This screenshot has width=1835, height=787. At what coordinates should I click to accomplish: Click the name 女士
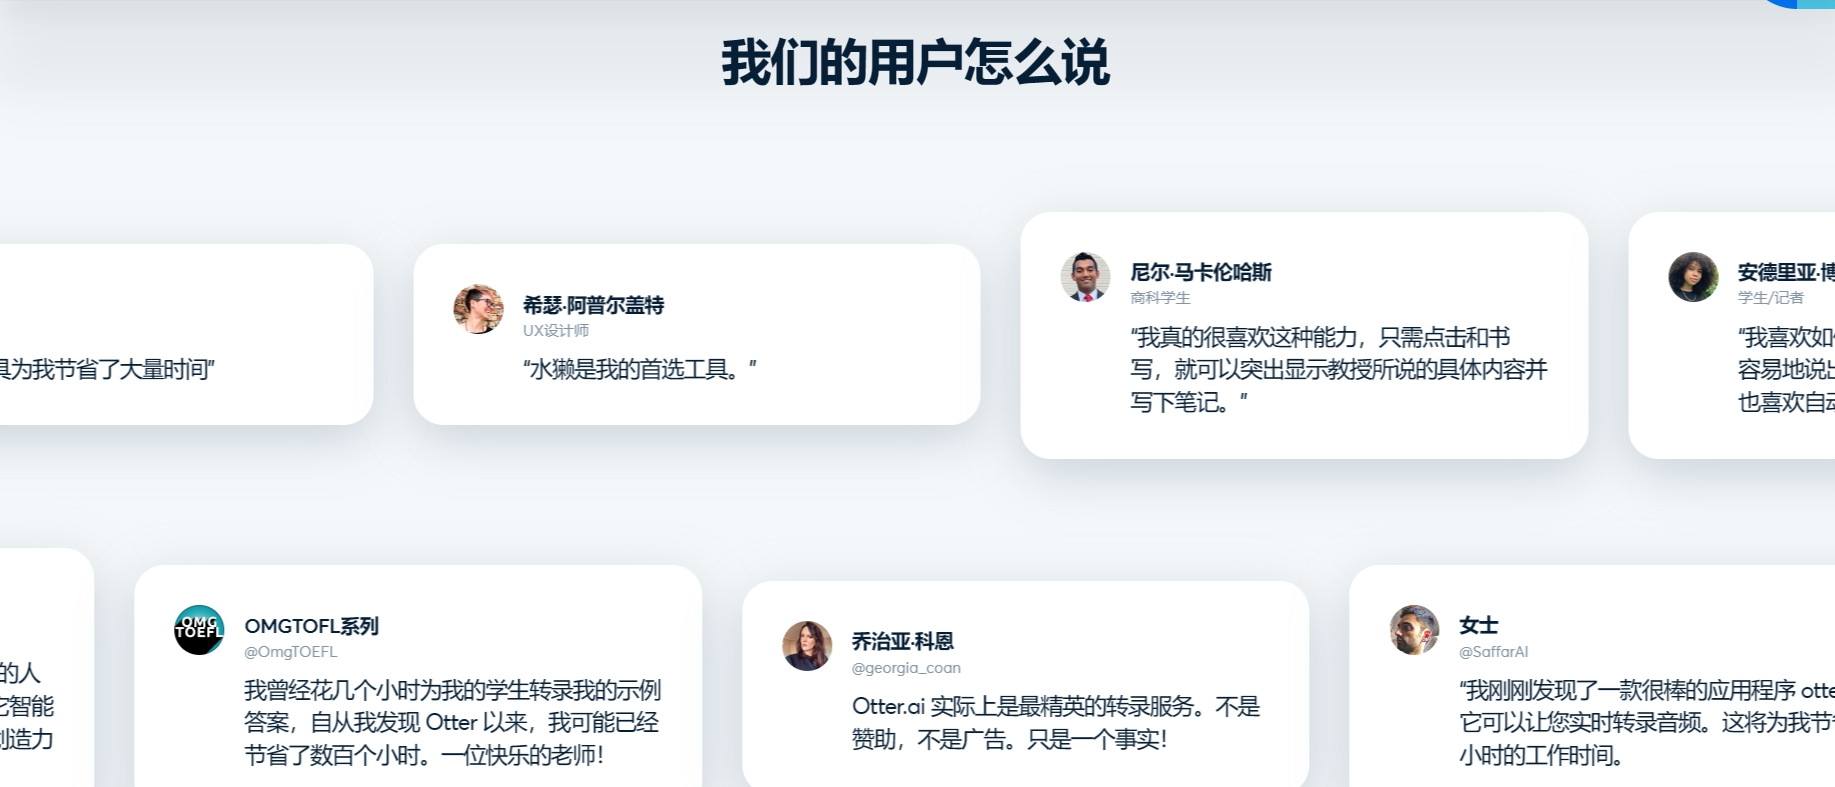click(x=1478, y=625)
